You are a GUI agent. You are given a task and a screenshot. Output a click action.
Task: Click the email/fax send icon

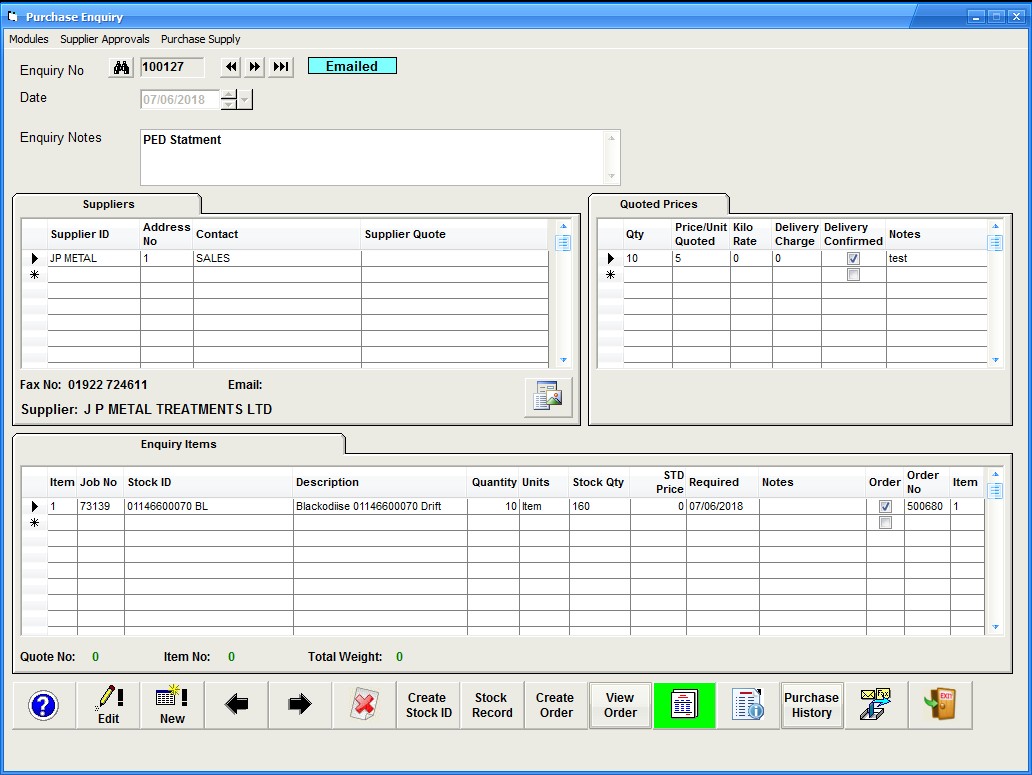pyautogui.click(x=875, y=705)
